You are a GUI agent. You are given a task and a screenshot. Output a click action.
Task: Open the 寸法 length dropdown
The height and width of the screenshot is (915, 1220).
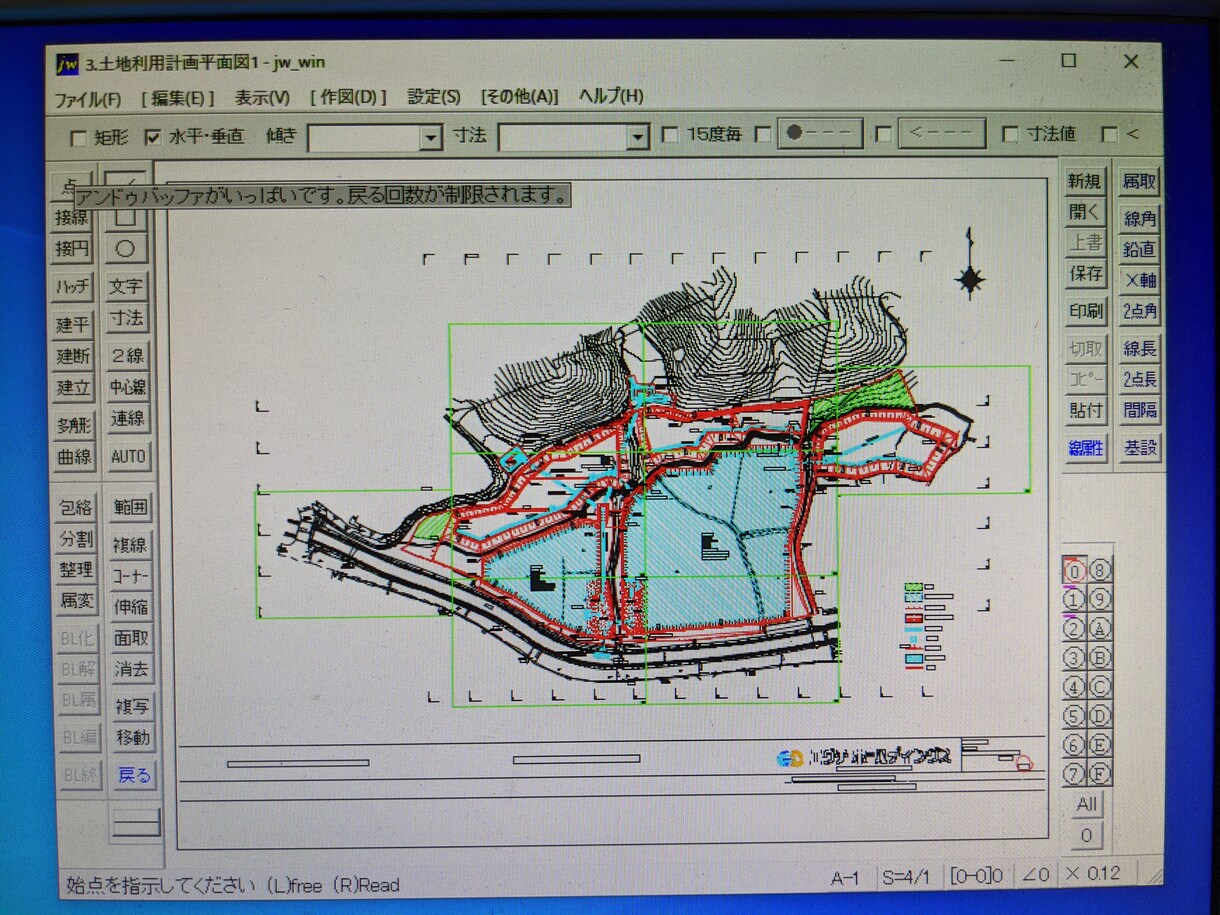(x=638, y=137)
